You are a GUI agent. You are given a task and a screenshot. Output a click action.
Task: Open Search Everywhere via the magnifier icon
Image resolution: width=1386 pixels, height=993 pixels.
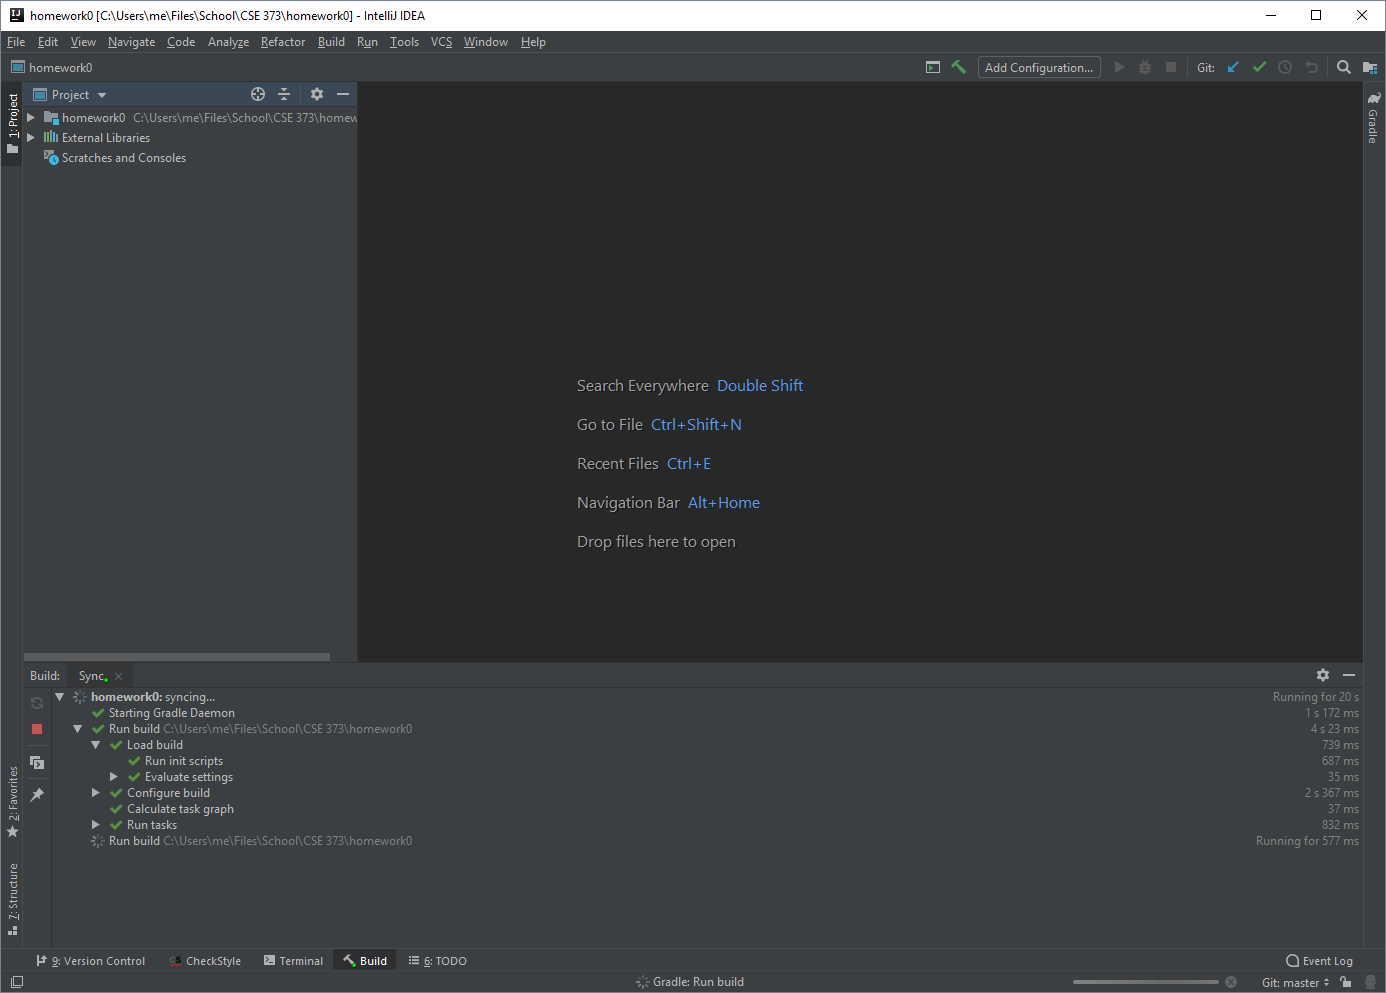pos(1343,67)
